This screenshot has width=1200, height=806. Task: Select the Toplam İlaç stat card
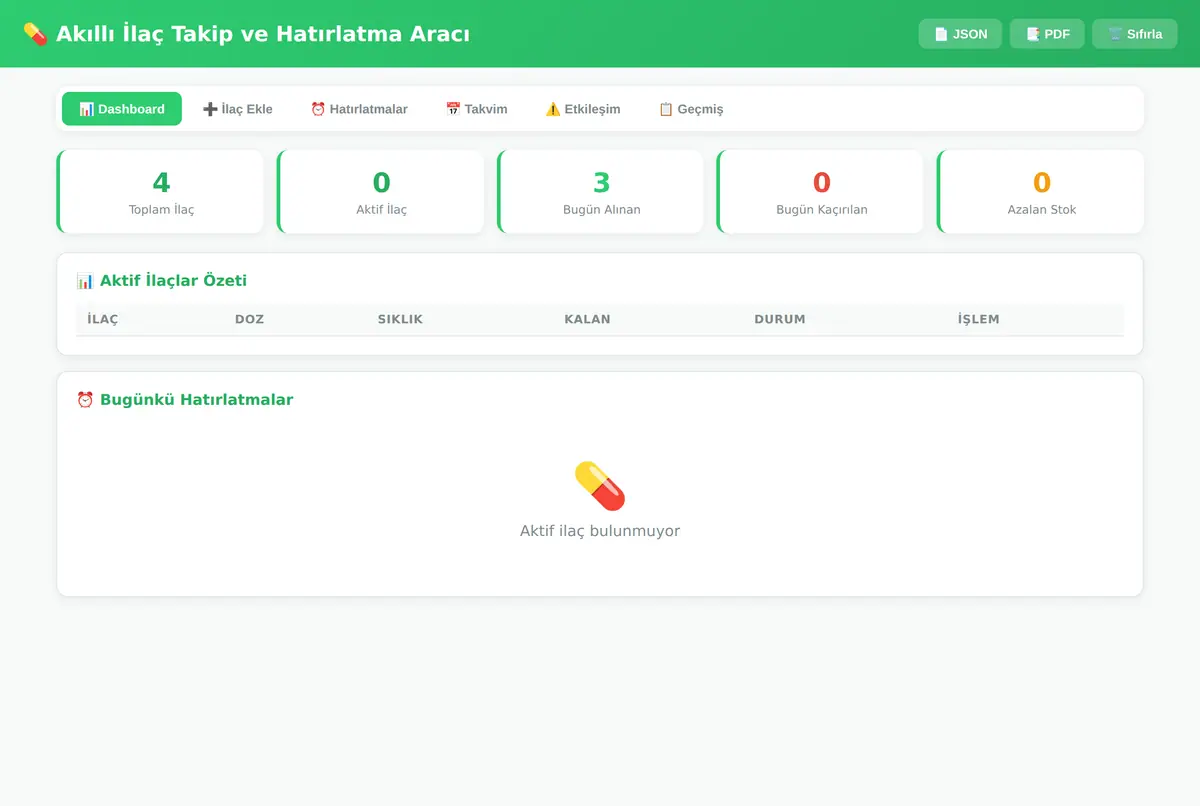(x=160, y=192)
